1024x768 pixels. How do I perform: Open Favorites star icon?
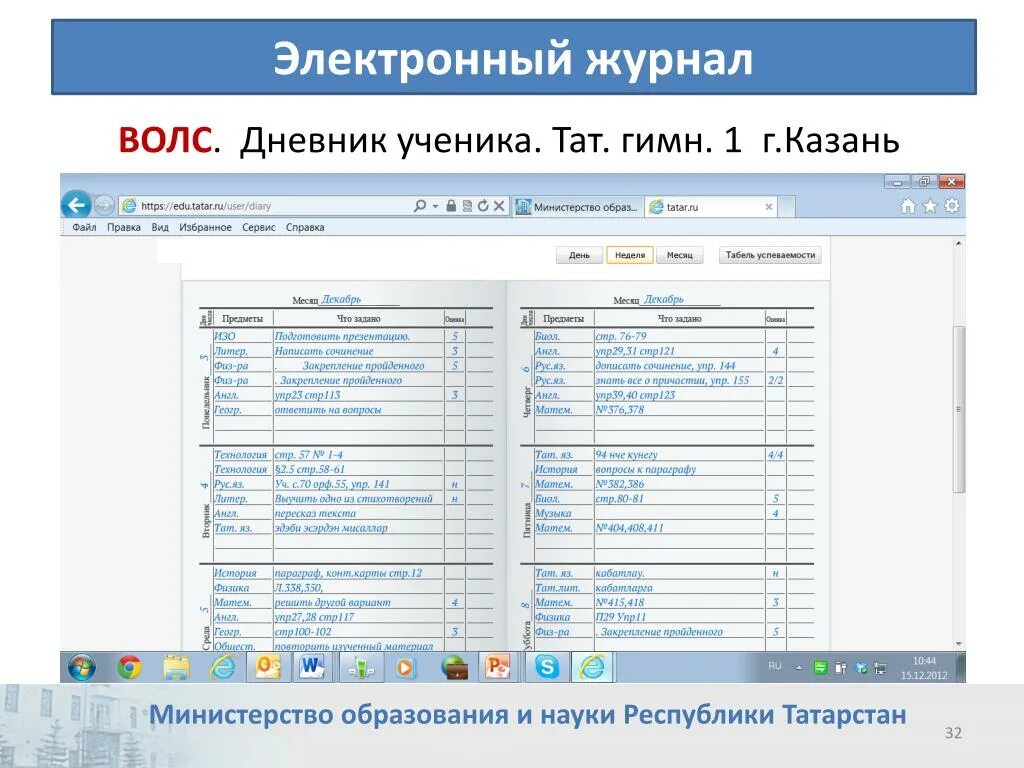click(x=930, y=206)
